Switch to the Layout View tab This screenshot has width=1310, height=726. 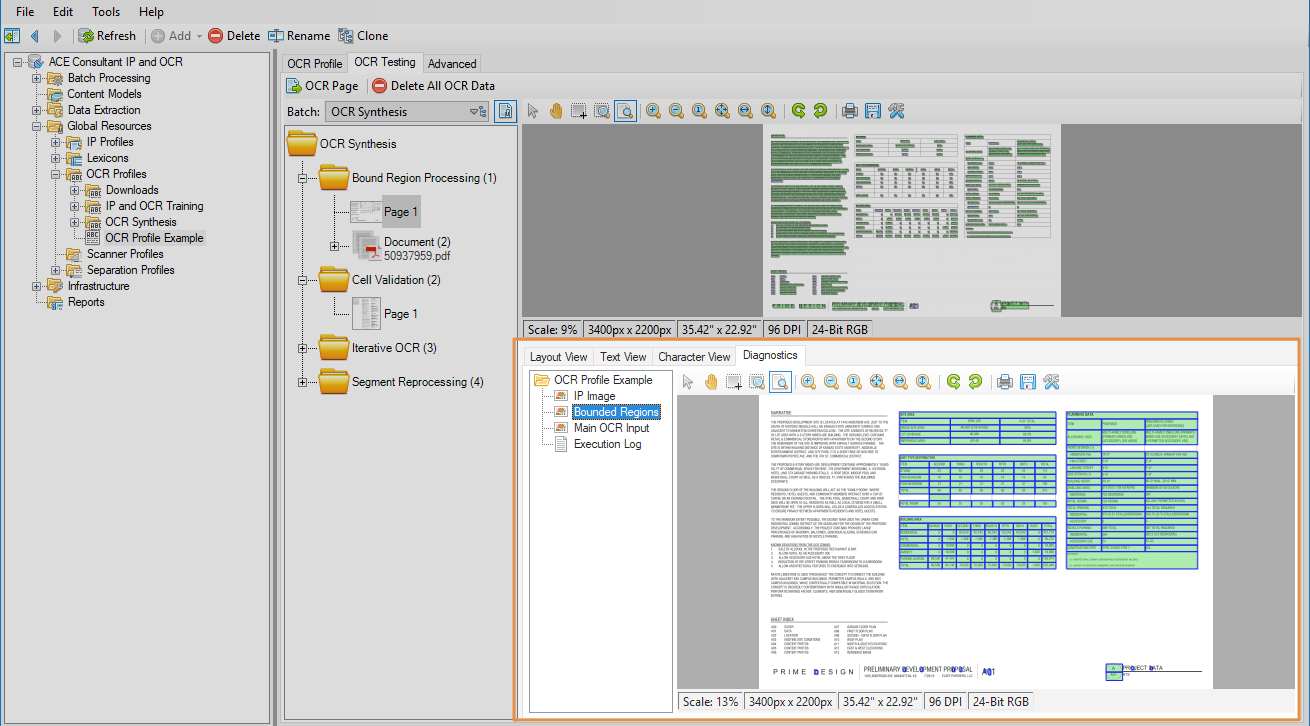pyautogui.click(x=558, y=357)
